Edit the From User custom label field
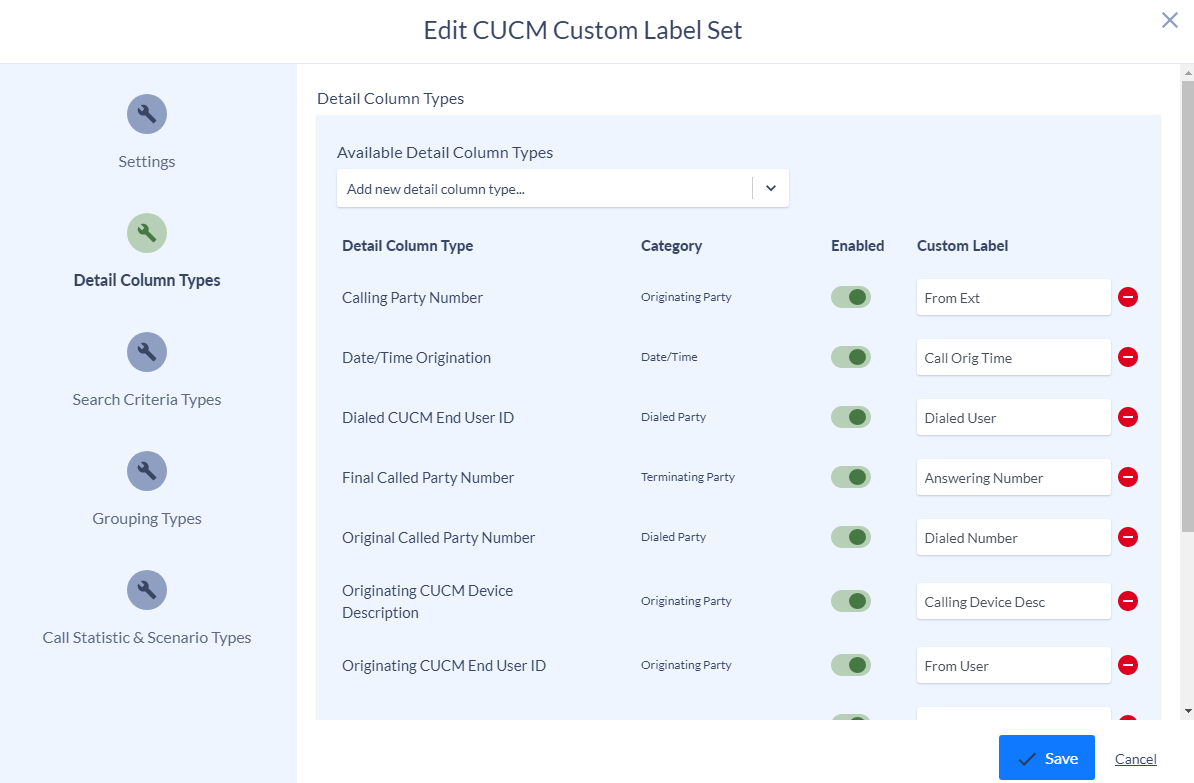 point(1014,665)
